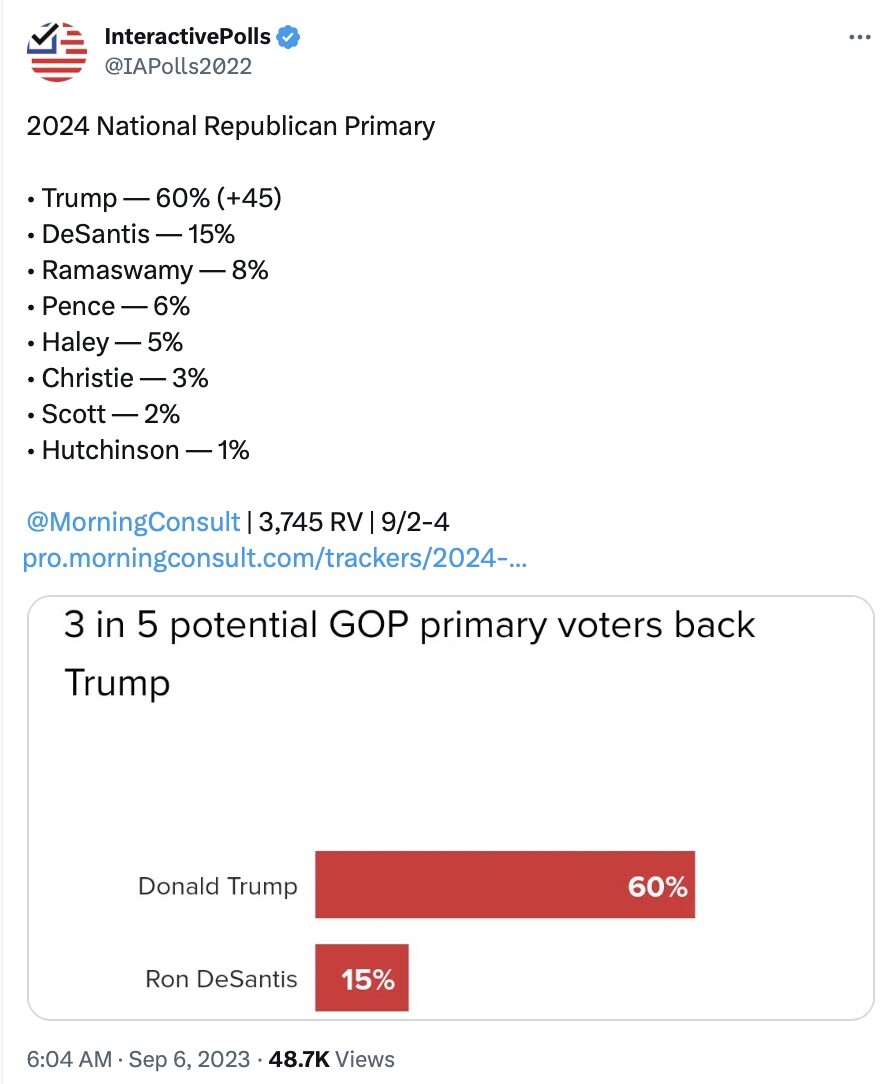896x1084 pixels.
Task: Click the red Ron DeSantis 15% bar
Action: pos(362,978)
